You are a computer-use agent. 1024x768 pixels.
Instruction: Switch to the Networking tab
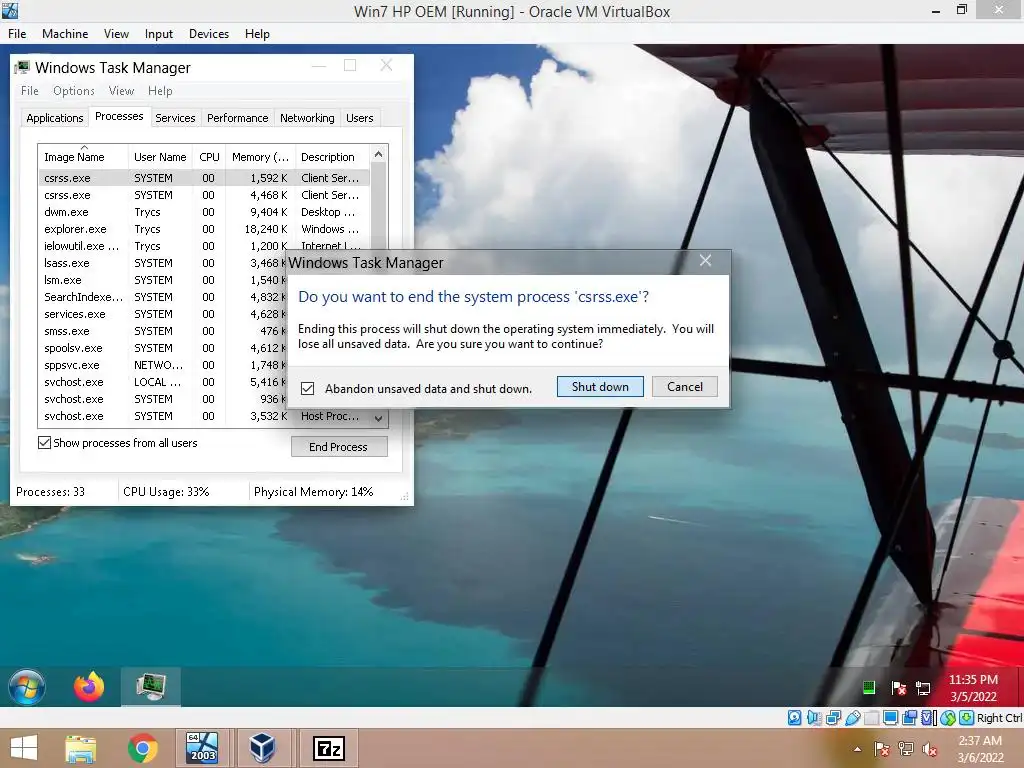tap(307, 118)
